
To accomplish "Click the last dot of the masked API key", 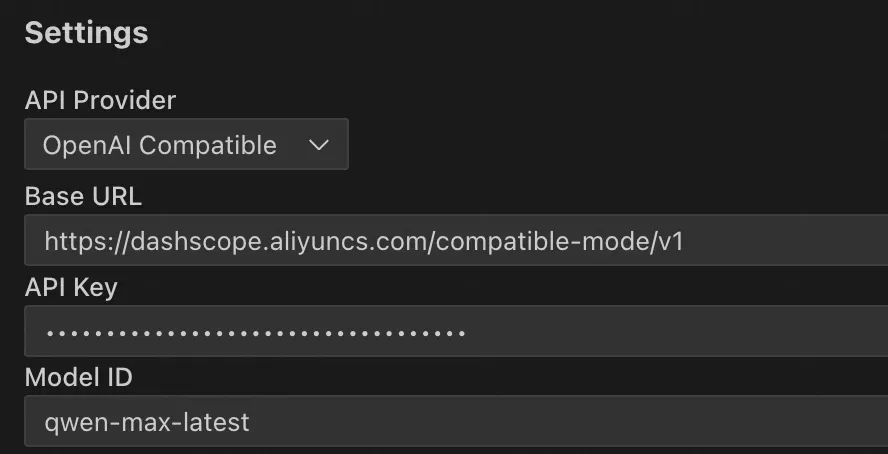I will 462,332.
